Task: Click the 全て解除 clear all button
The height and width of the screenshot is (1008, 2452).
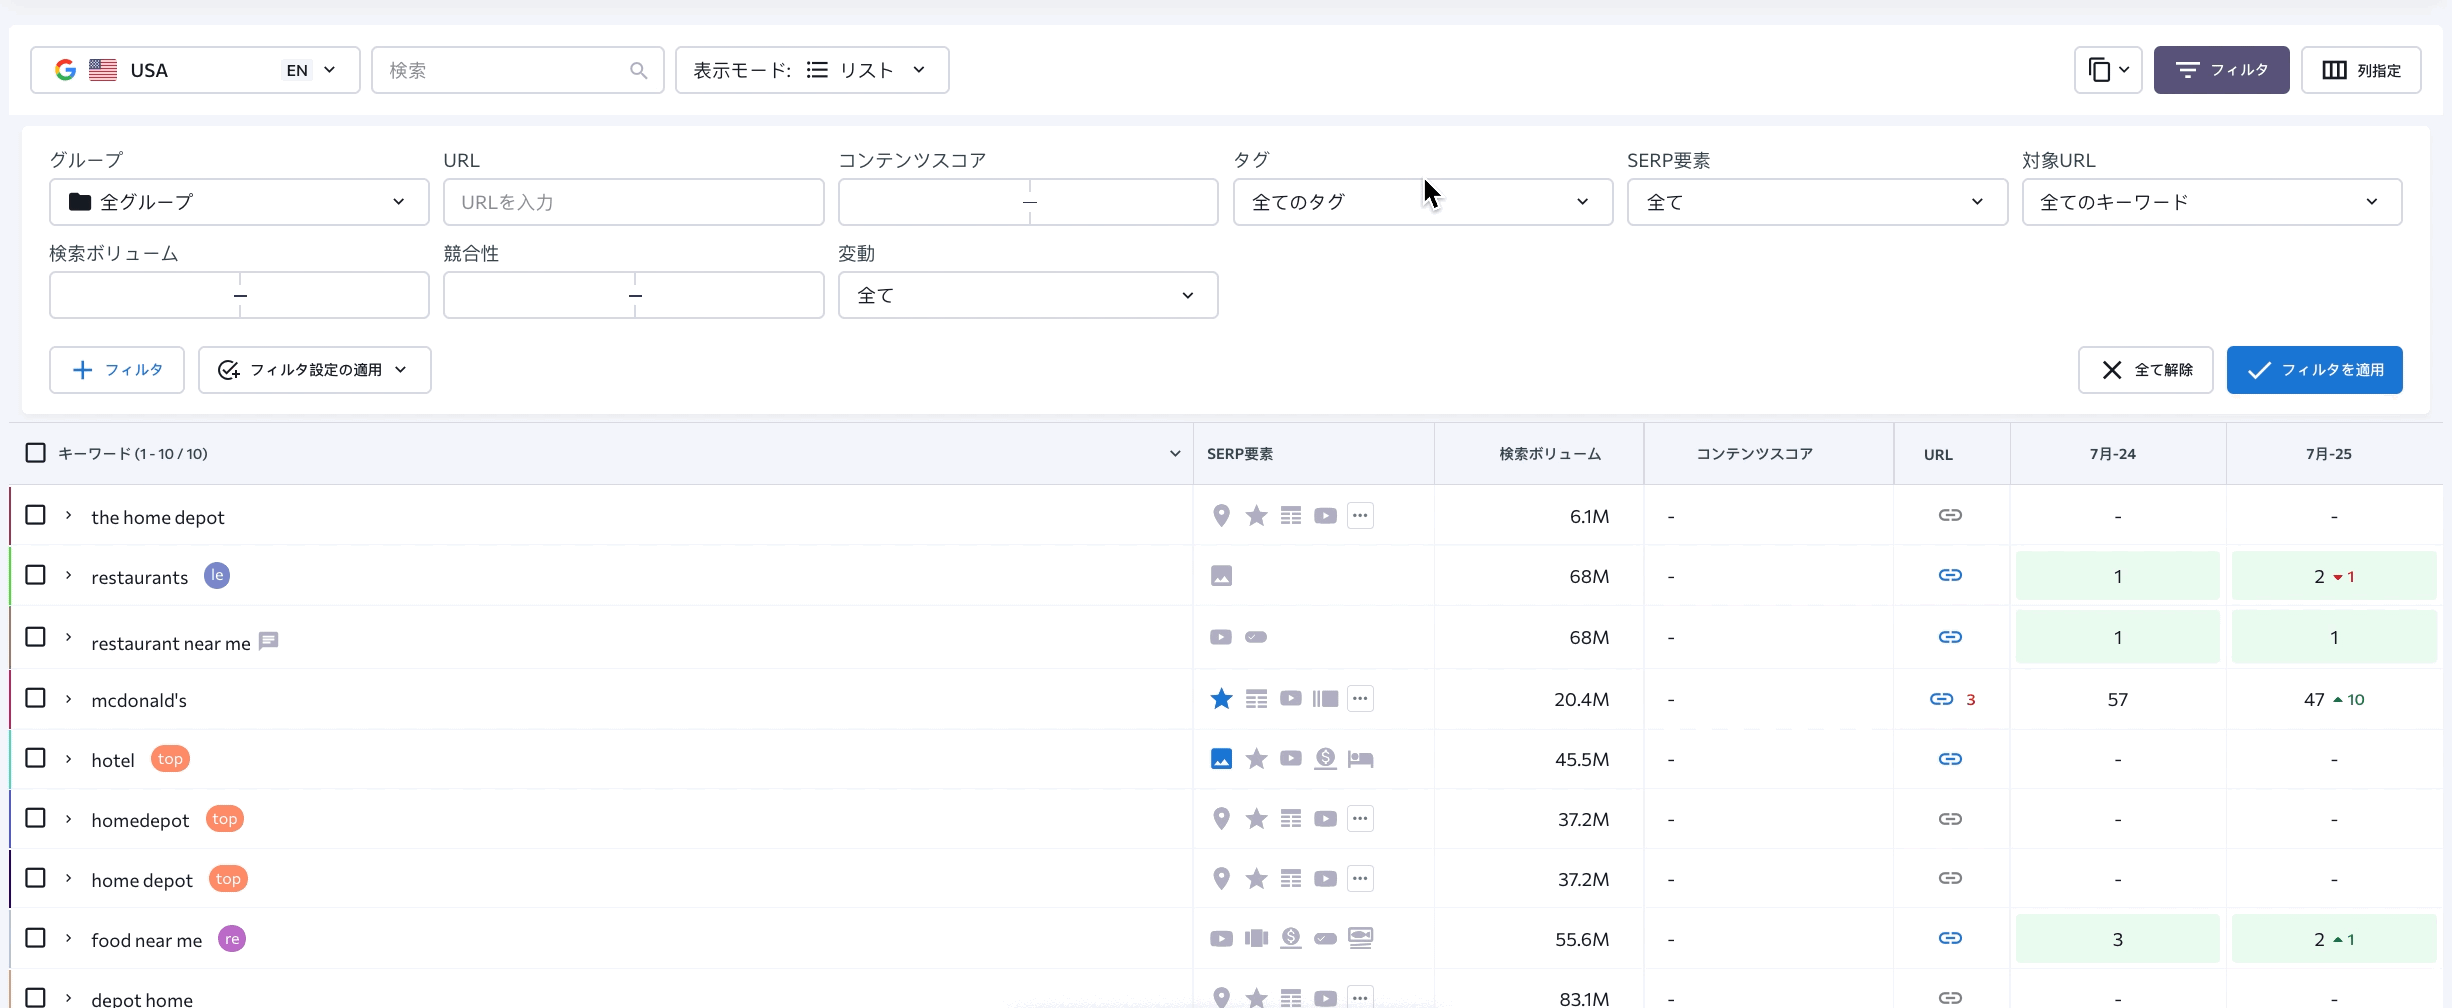Action: coord(2145,370)
